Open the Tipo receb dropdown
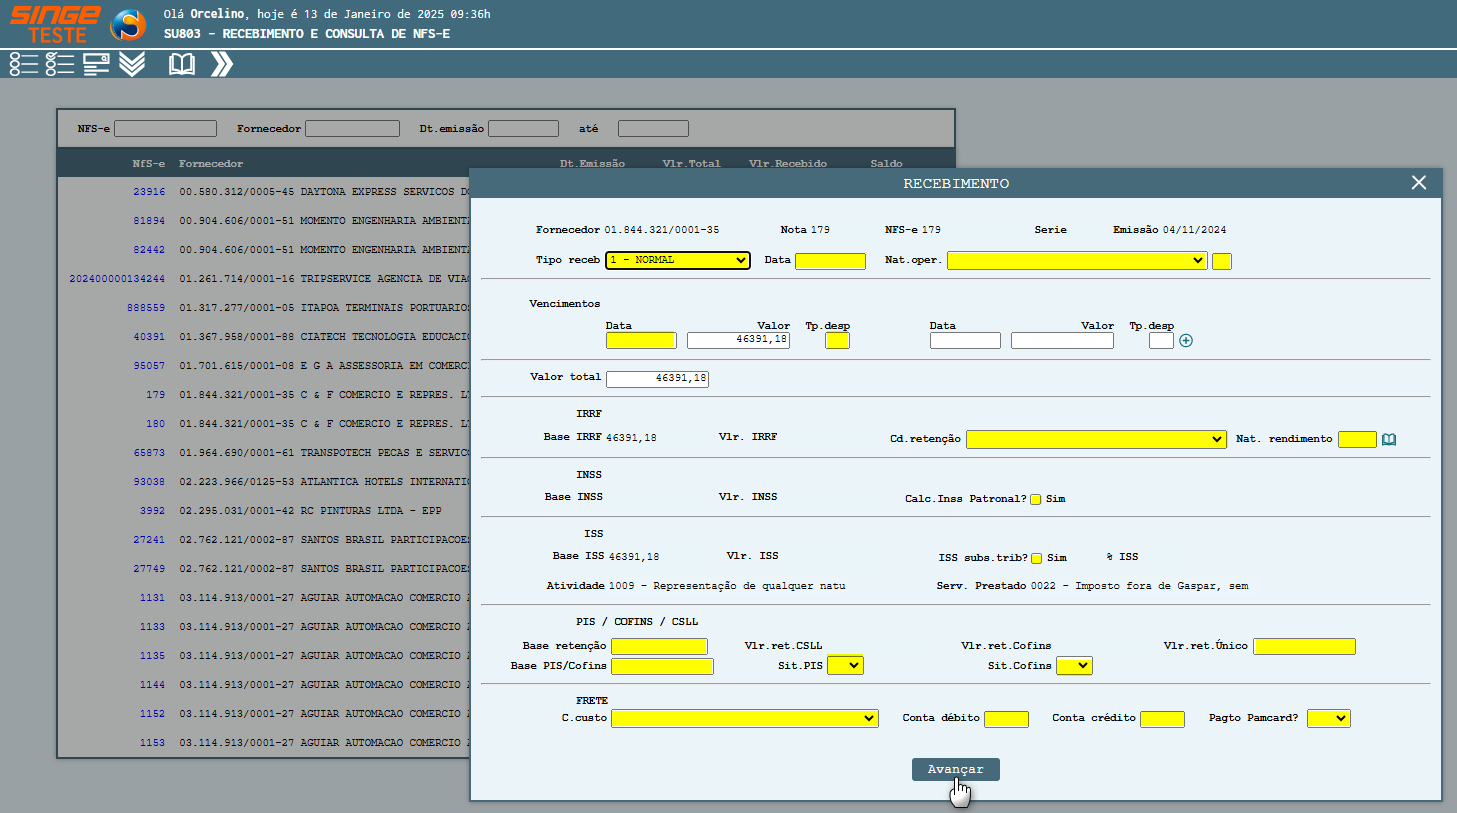The width and height of the screenshot is (1457, 813). click(678, 260)
